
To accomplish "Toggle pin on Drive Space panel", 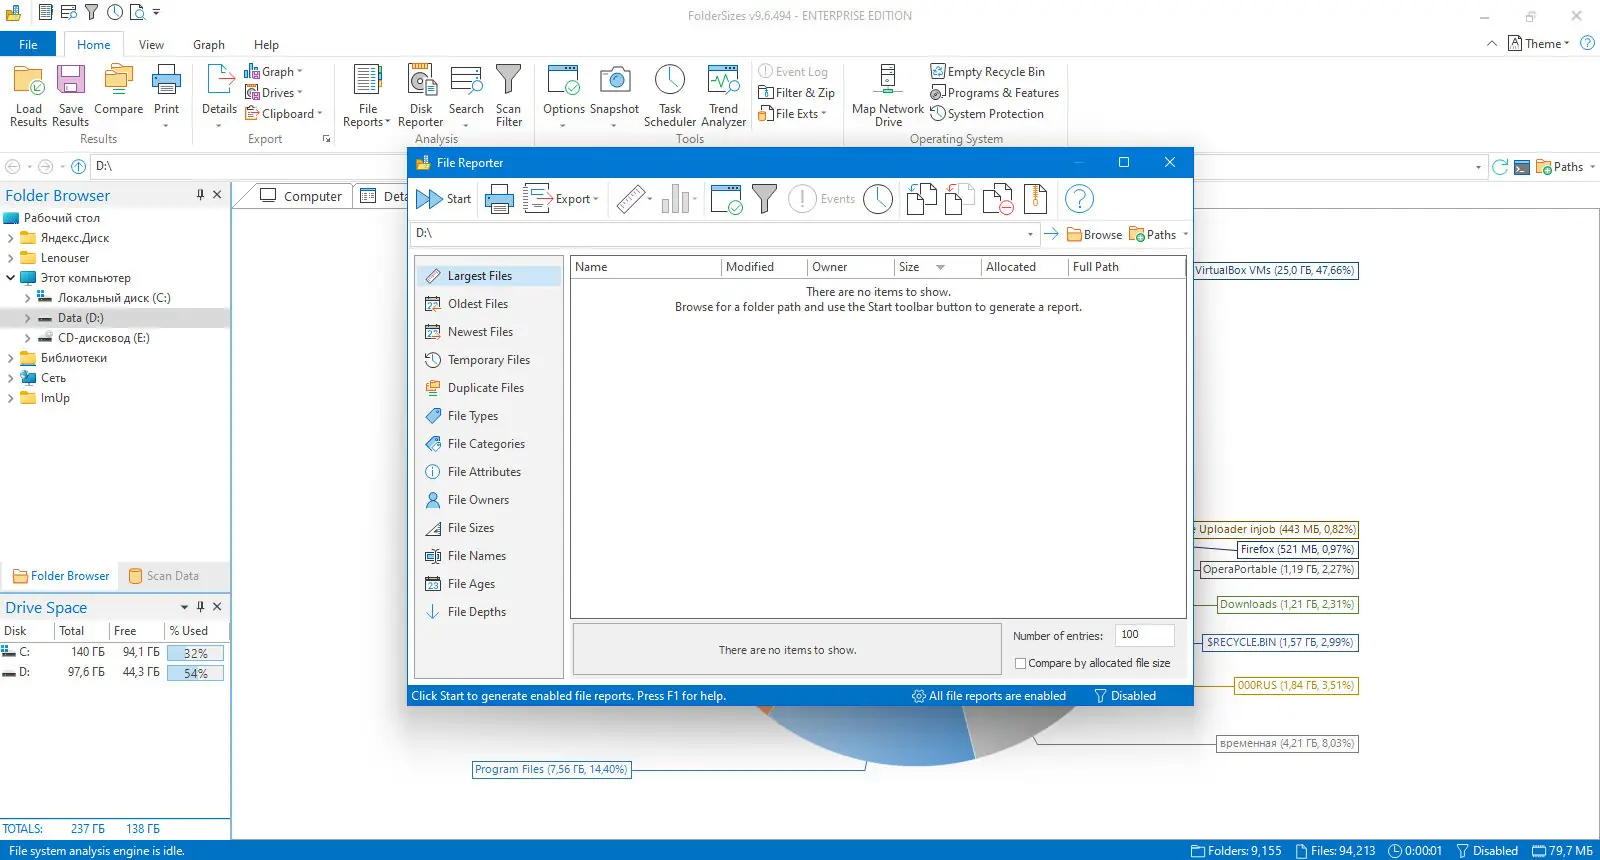I will (200, 607).
